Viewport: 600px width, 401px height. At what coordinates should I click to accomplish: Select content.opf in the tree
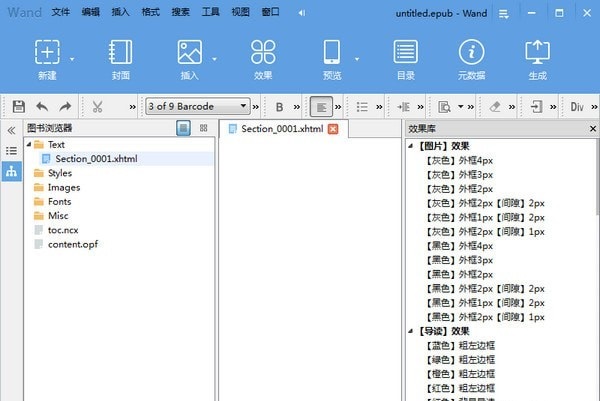[x=73, y=244]
